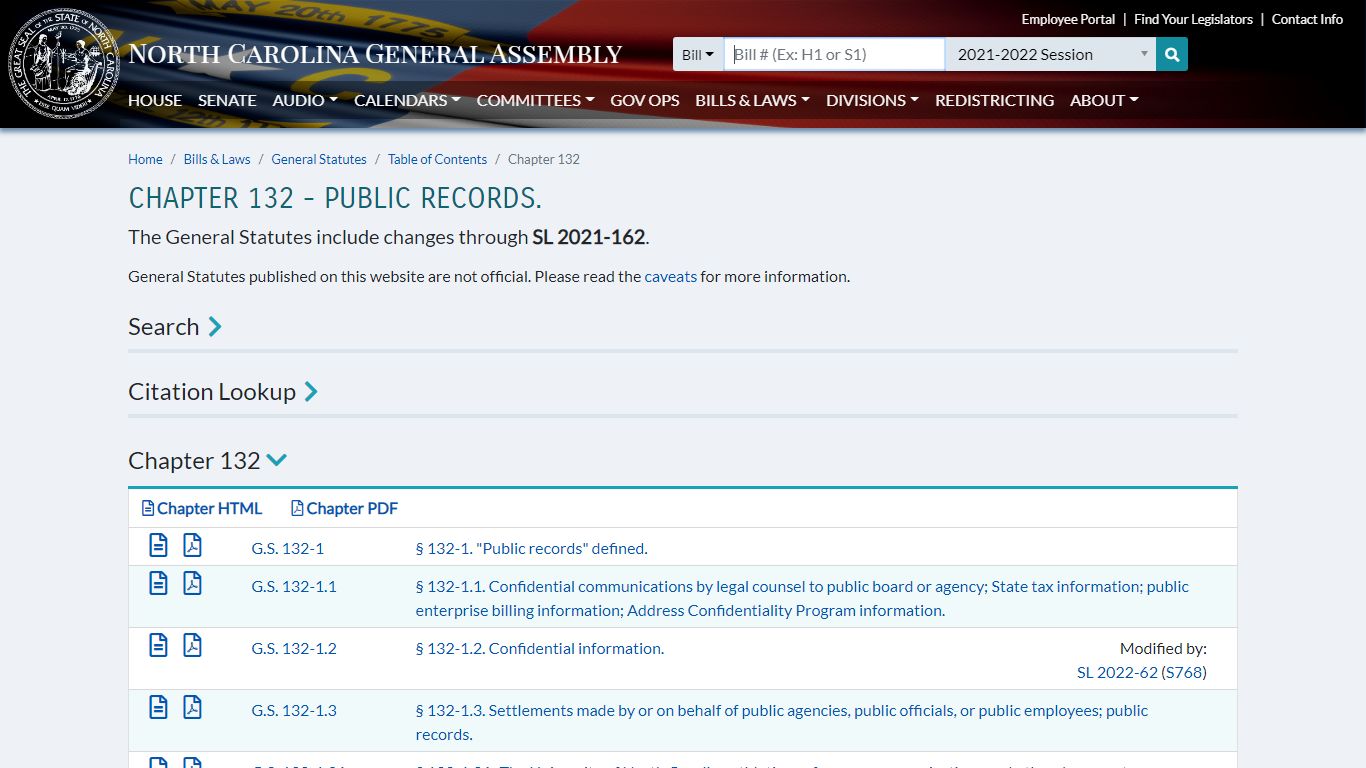Open HTML document icon for G.S. 132-1.1
The width and height of the screenshot is (1366, 768).
[158, 583]
